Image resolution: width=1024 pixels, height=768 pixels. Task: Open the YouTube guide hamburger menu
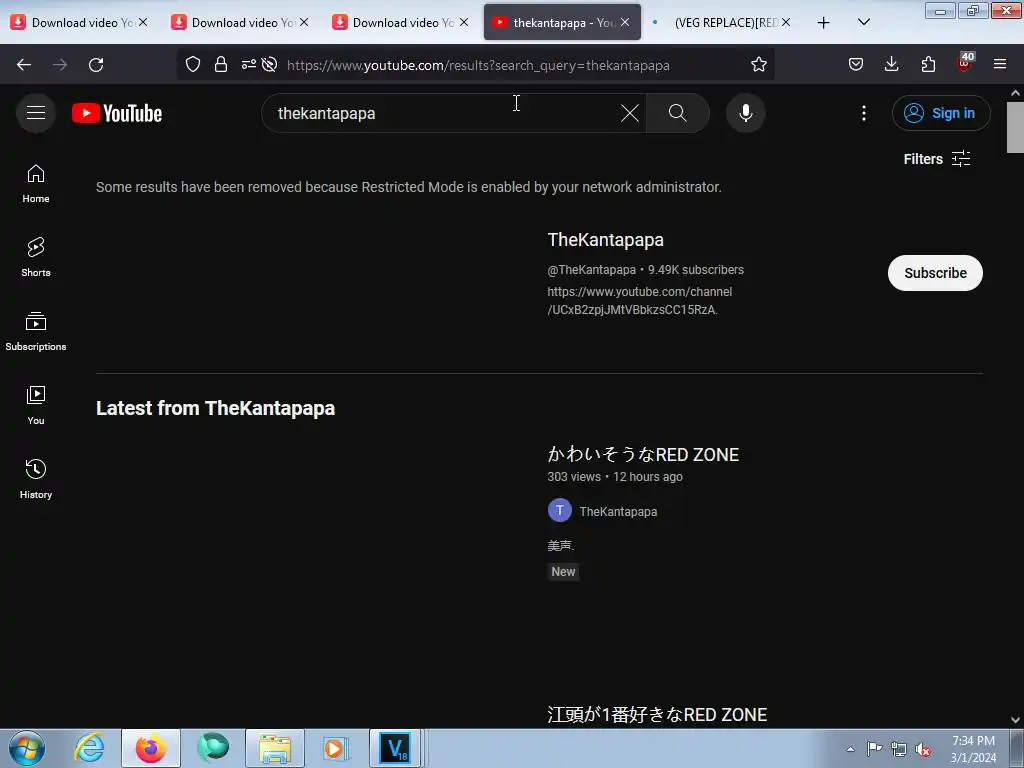(x=36, y=113)
